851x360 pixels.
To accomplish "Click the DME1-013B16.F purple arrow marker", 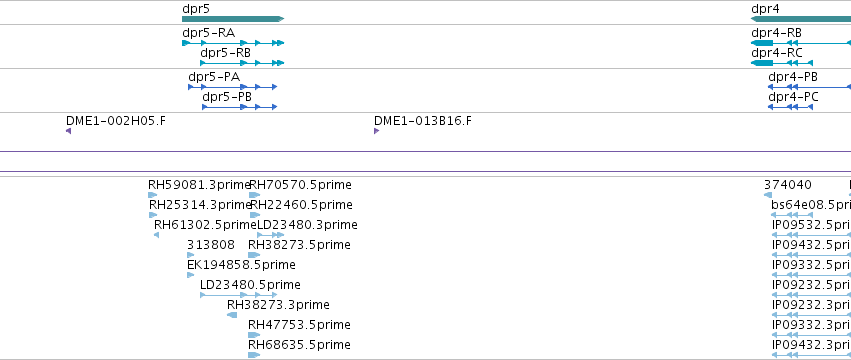I will pos(376,131).
